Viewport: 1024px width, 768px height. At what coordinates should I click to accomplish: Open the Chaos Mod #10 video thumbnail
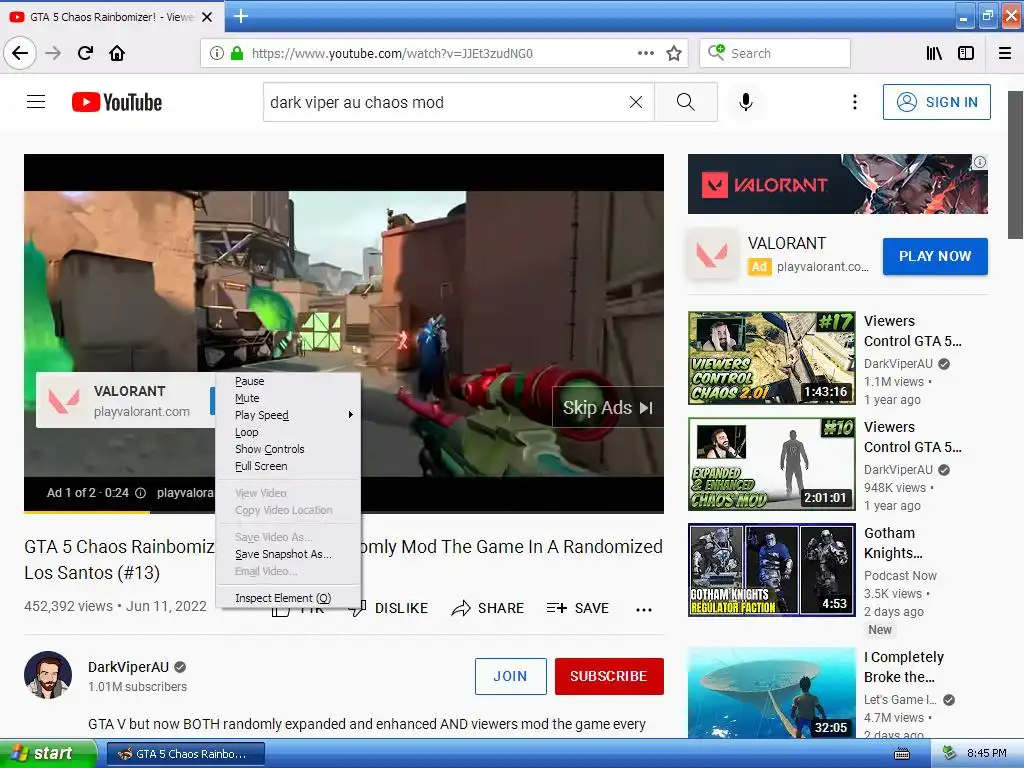tap(771, 464)
